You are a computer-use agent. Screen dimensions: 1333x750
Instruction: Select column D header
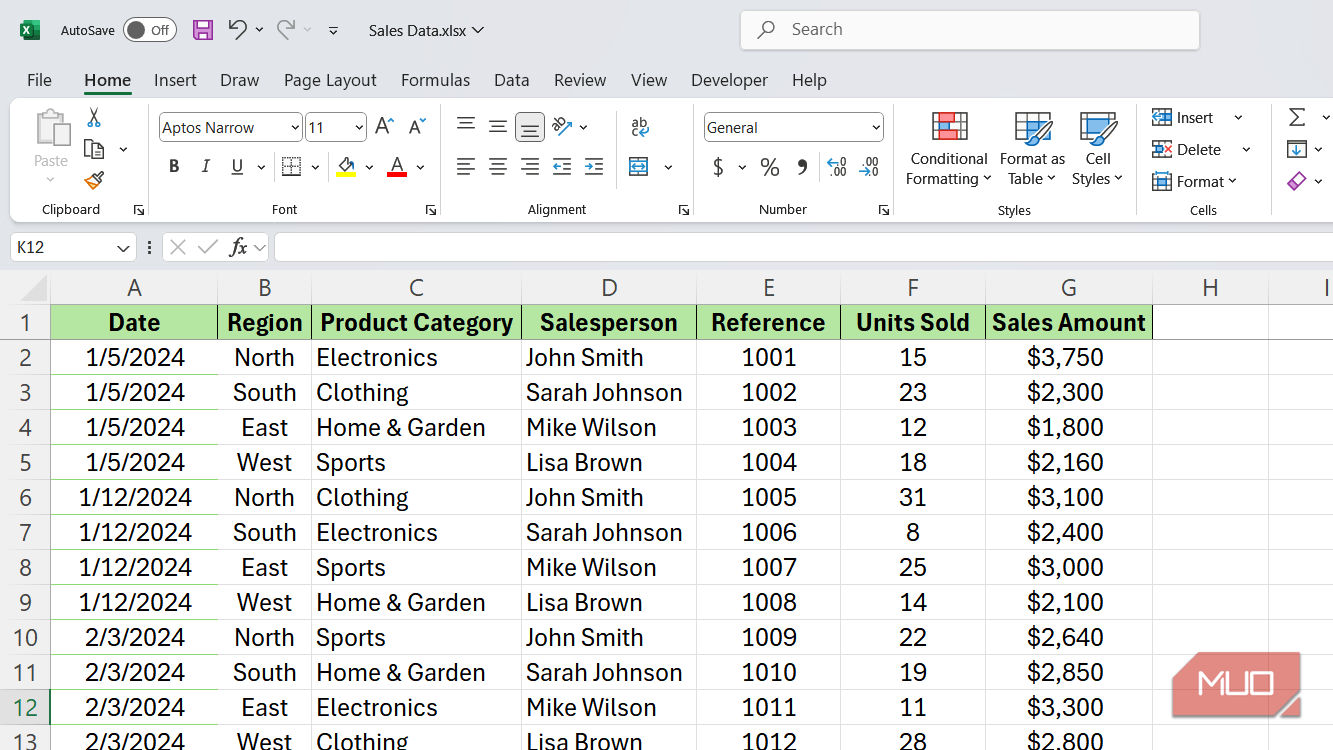coord(609,288)
